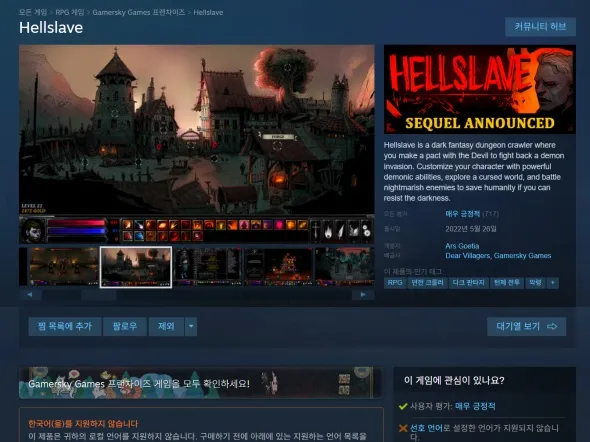Click the RPG 게임 breadcrumb link
Viewport: 590px width, 442px height.
click(x=70, y=12)
